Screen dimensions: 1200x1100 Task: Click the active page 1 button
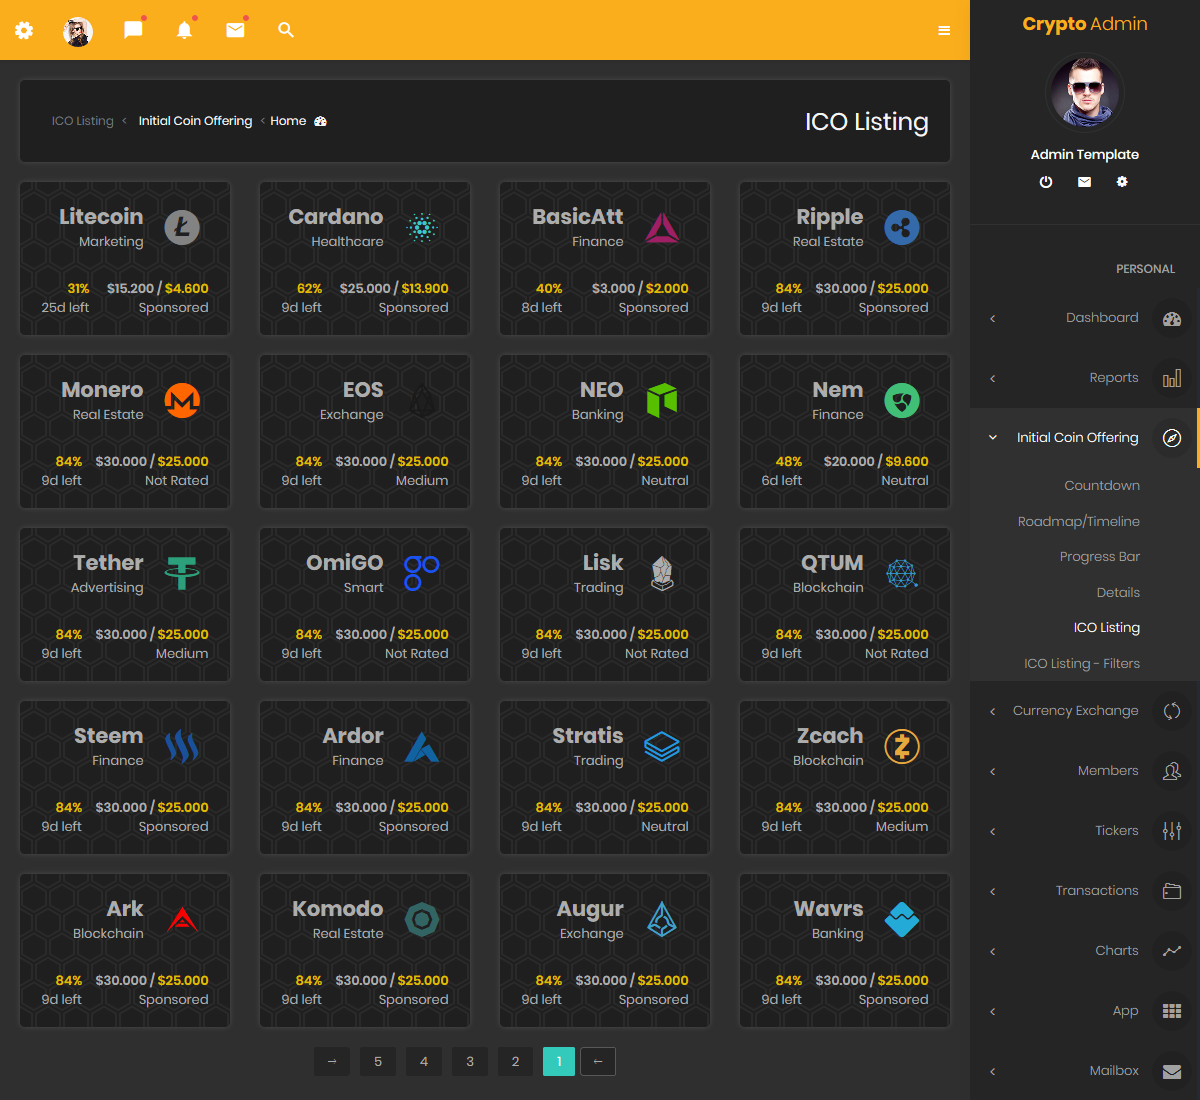pyautogui.click(x=559, y=1062)
